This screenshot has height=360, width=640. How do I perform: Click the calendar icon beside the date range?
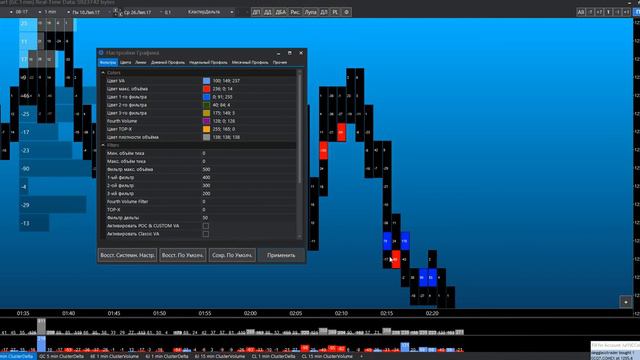117,12
